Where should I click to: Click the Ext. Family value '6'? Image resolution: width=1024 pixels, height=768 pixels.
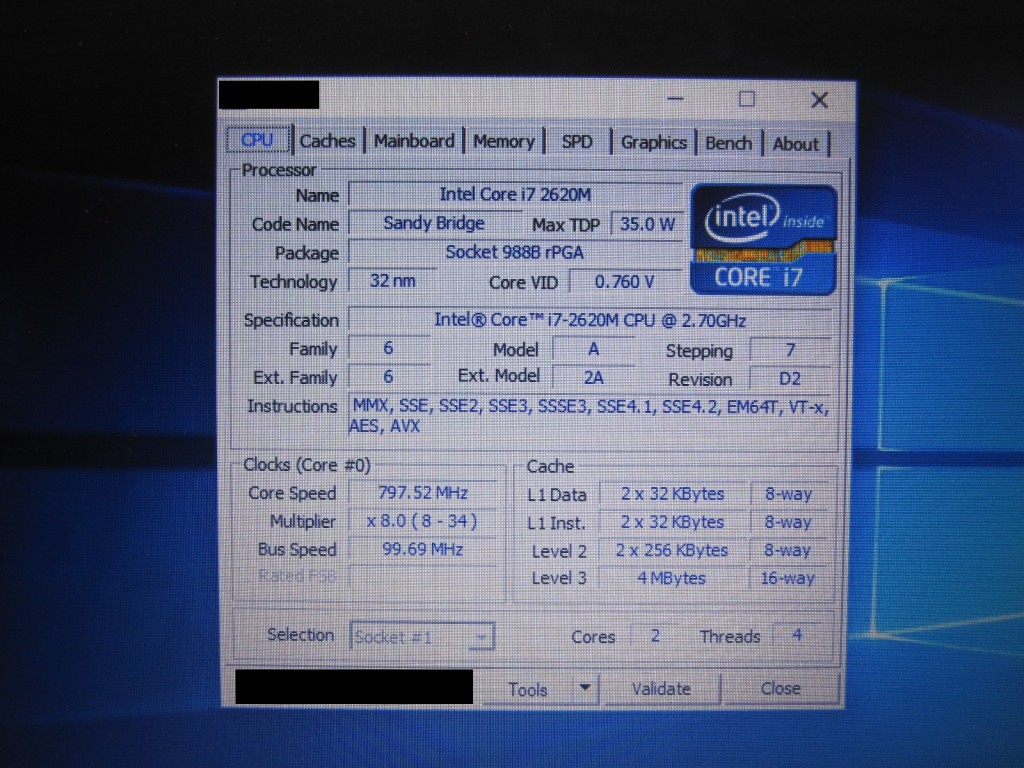[x=388, y=377]
